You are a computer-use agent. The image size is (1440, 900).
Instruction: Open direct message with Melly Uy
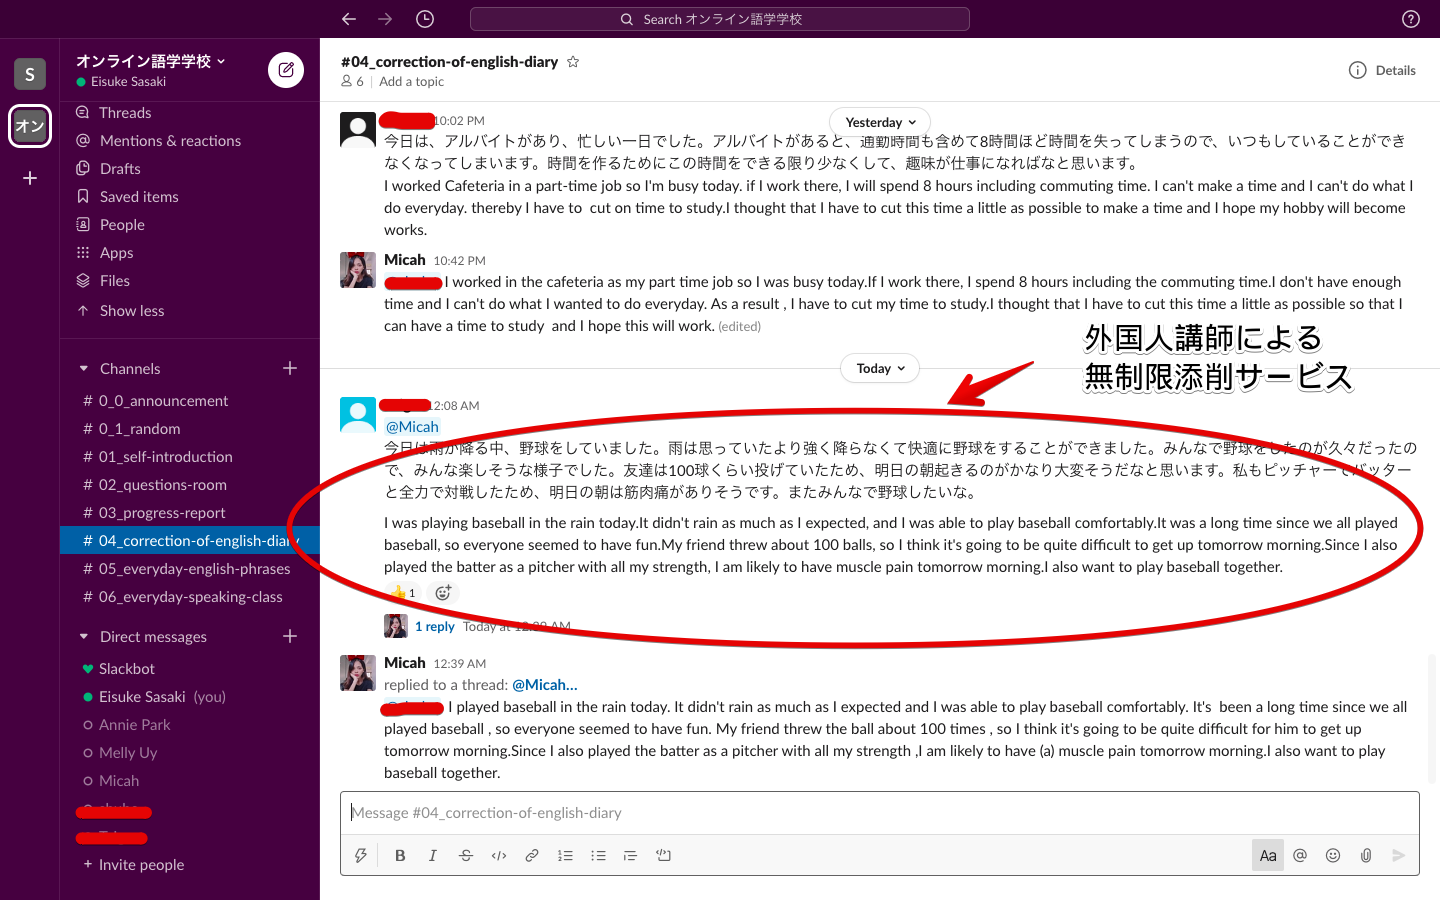pyautogui.click(x=128, y=753)
